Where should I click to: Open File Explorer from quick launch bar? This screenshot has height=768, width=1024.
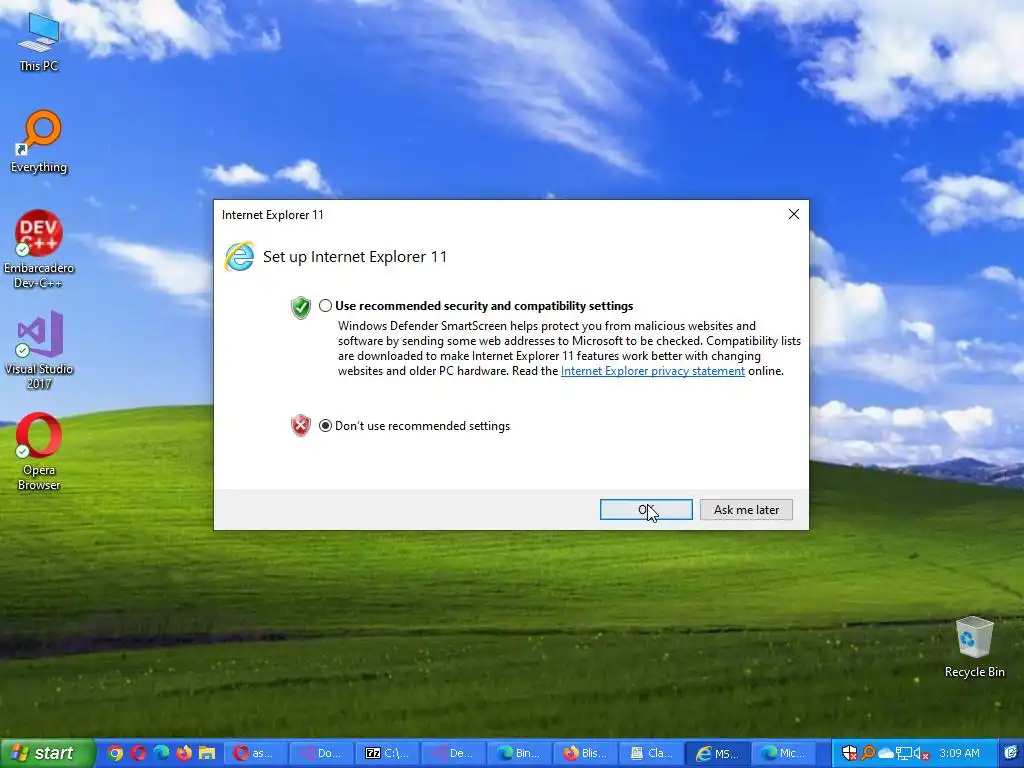tap(207, 753)
